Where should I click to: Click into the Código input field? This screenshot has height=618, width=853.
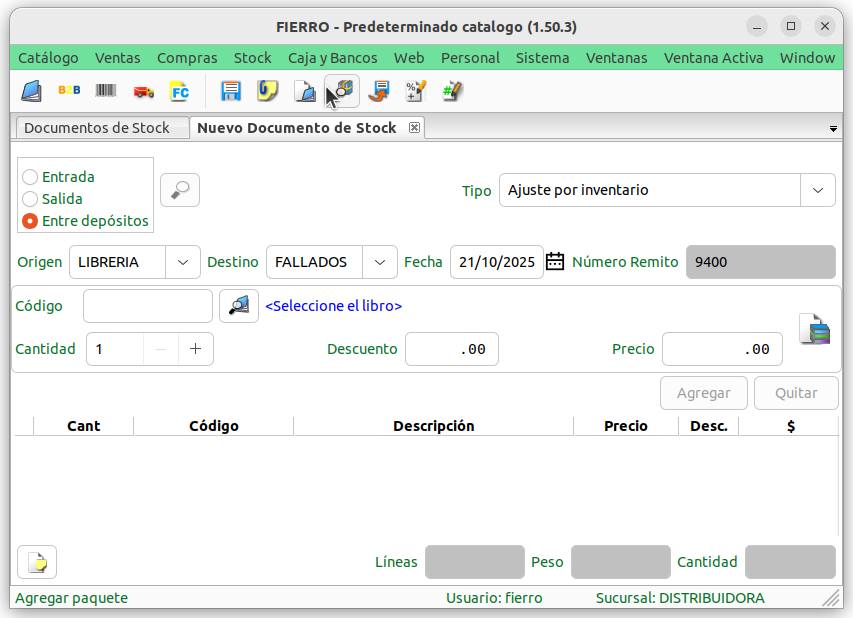tap(148, 306)
